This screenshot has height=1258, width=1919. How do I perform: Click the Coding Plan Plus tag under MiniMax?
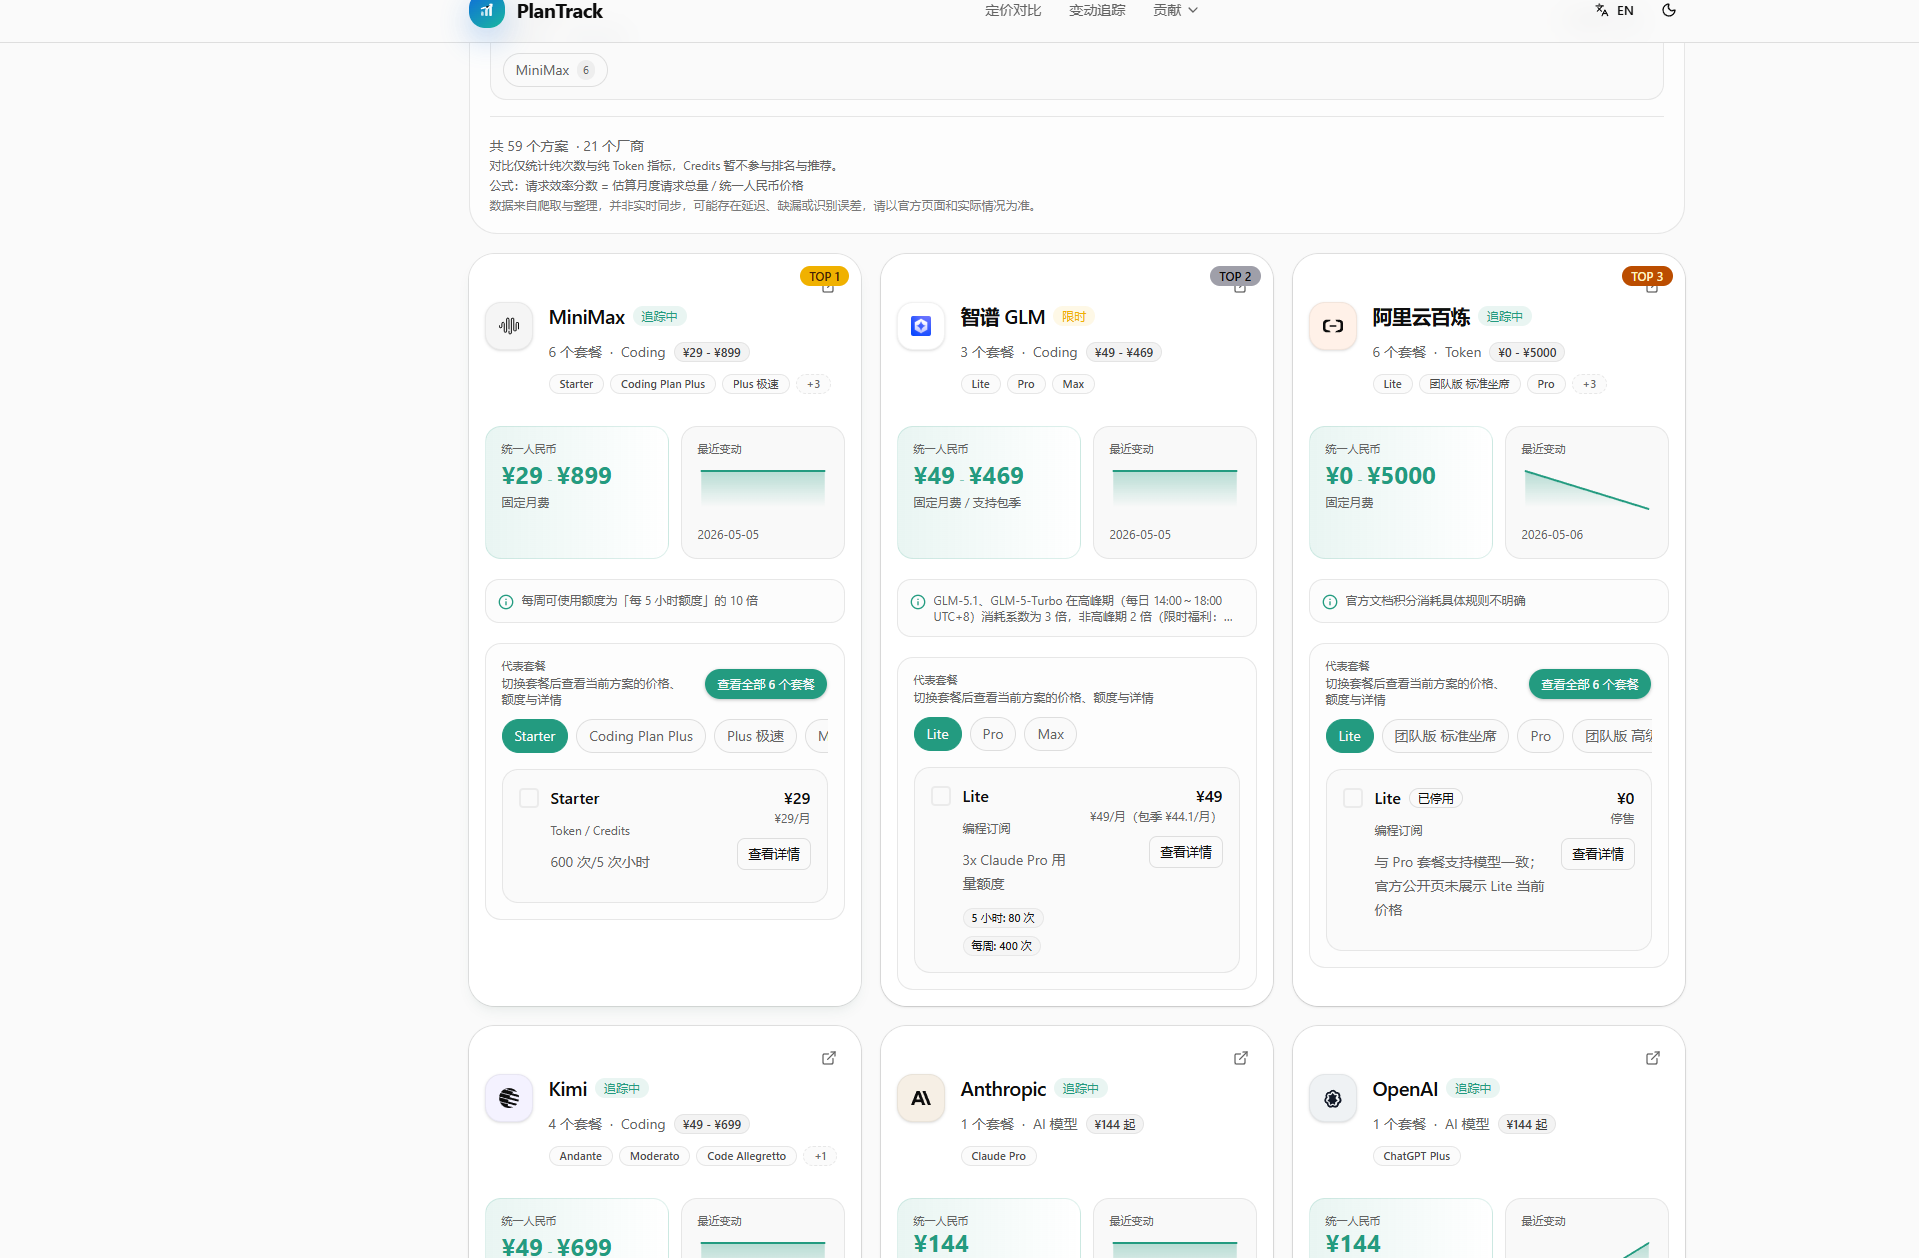[663, 384]
